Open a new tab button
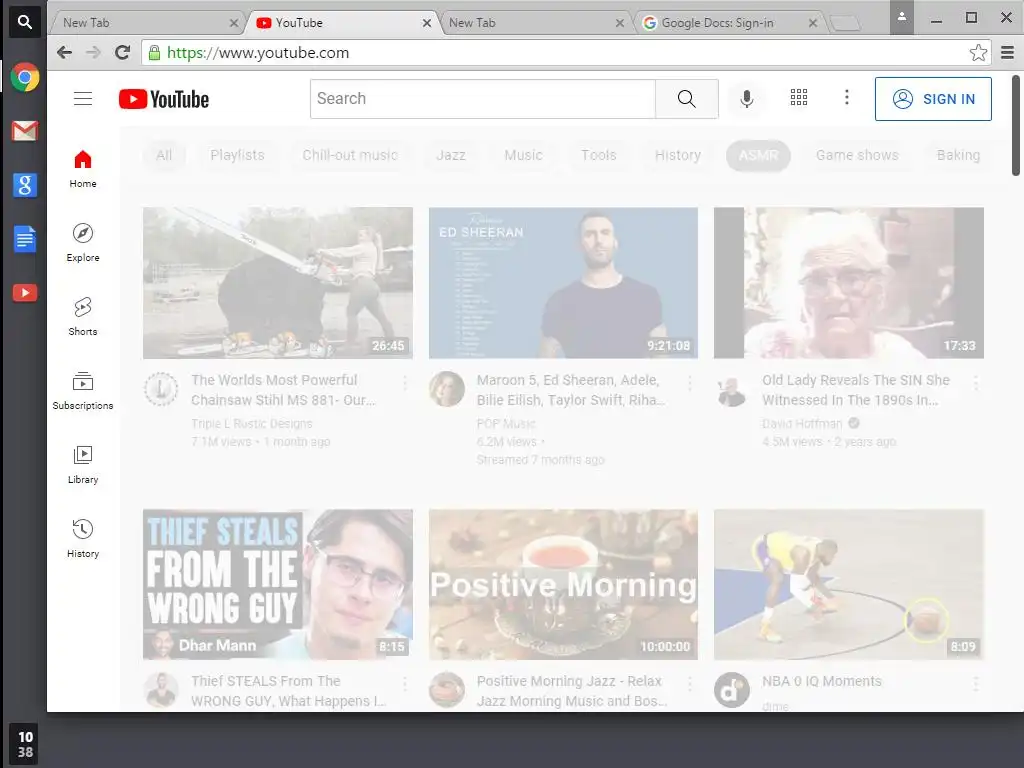Image resolution: width=1024 pixels, height=768 pixels. click(x=846, y=24)
